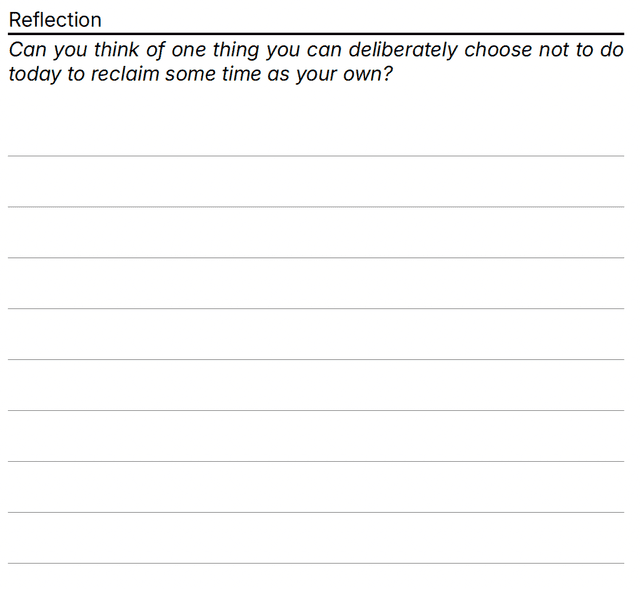Click the word "today" in the prompt
Viewport: 640px width, 589px height.
click(x=34, y=74)
